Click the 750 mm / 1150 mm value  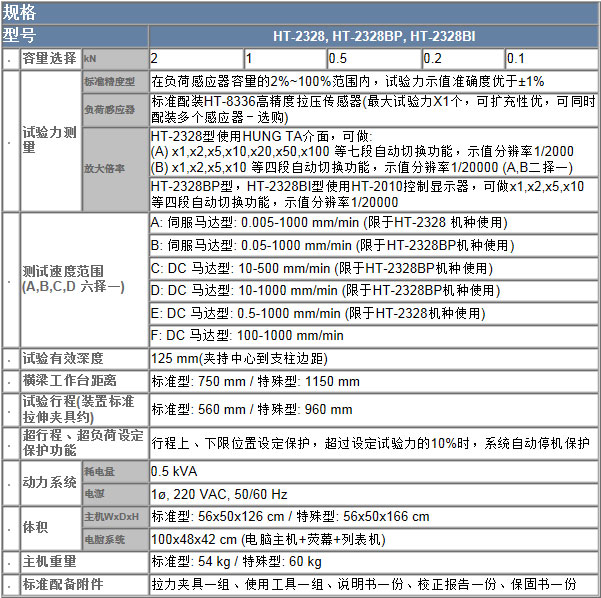point(256,381)
